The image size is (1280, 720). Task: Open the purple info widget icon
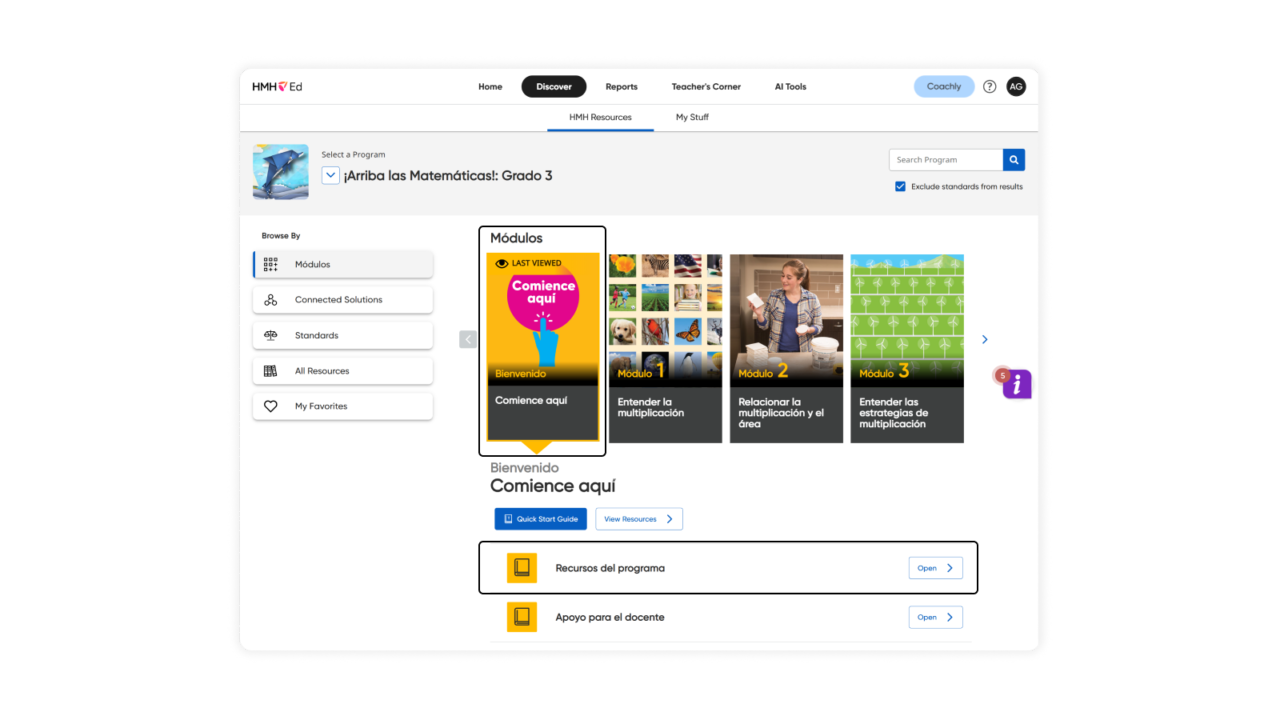1017,384
